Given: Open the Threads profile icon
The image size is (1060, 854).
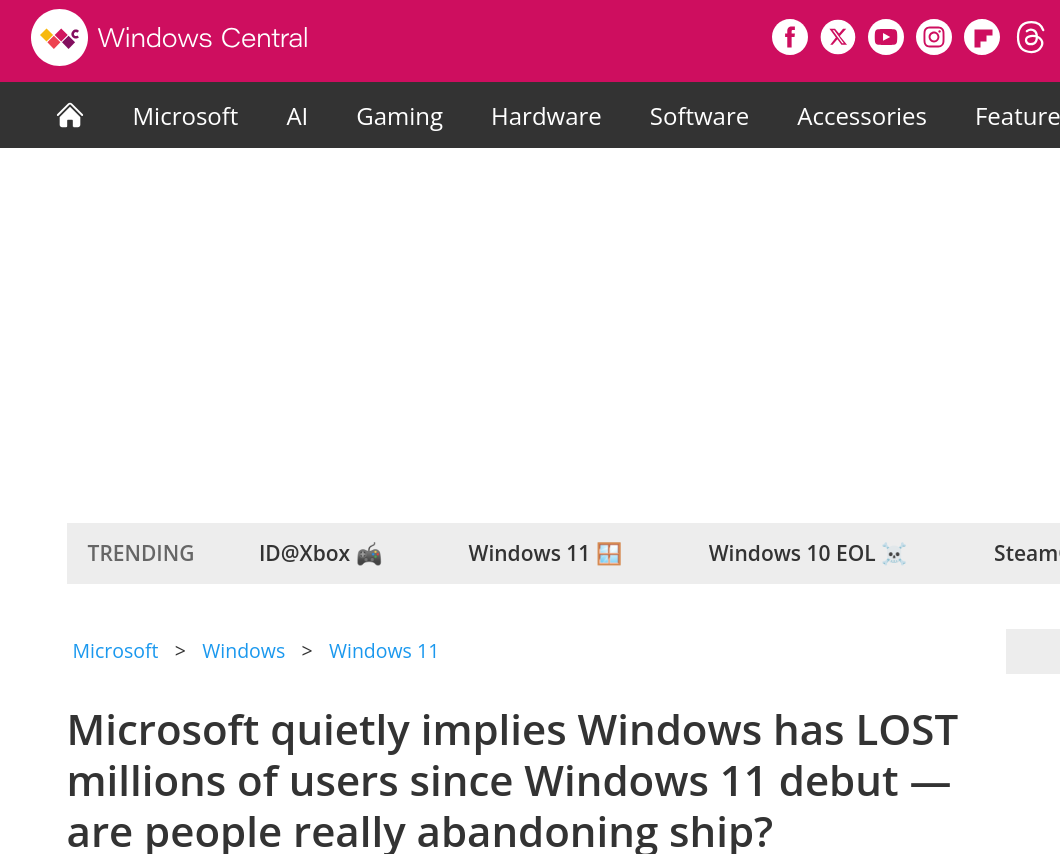Looking at the screenshot, I should coord(1029,36).
